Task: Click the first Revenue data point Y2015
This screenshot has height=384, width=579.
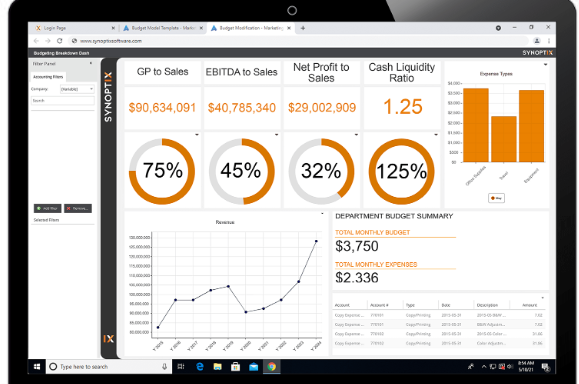Action: 158,328
